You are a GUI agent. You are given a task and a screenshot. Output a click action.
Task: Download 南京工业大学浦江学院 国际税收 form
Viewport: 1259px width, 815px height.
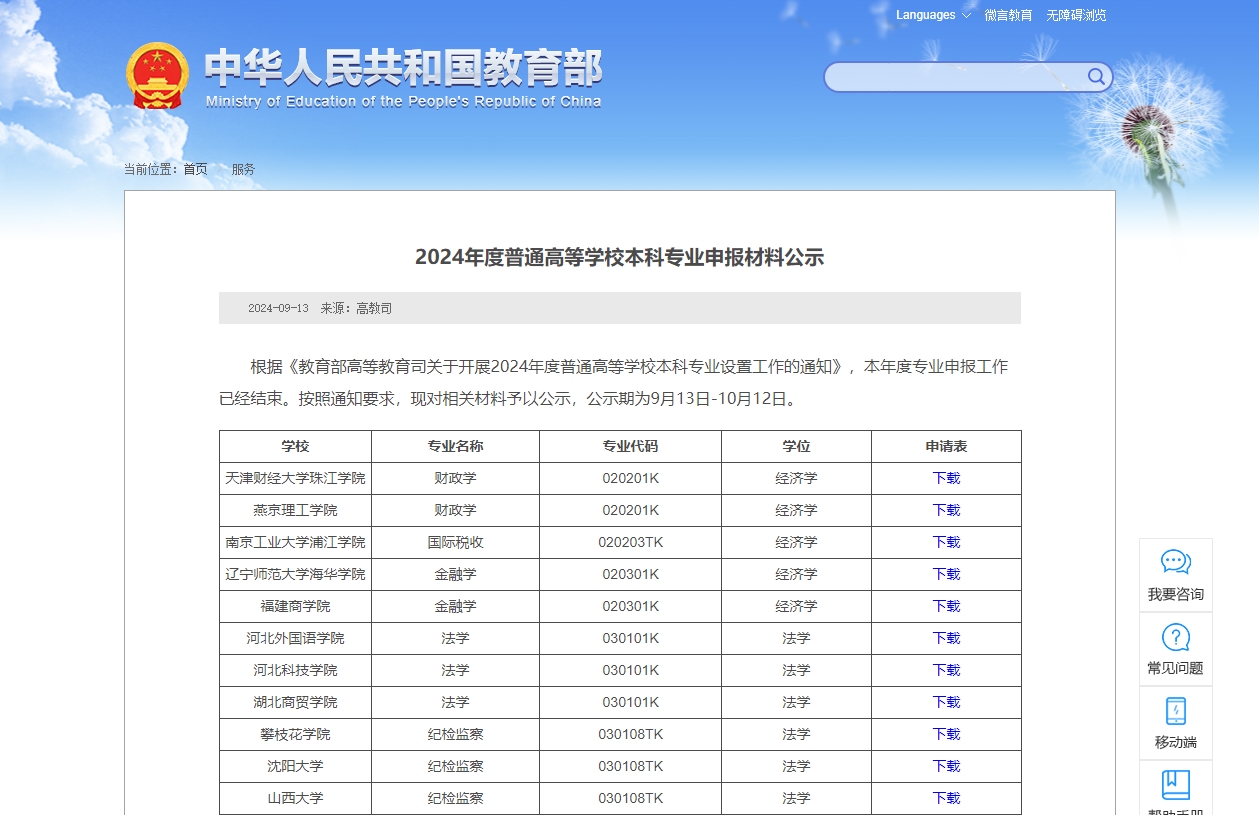click(x=944, y=542)
